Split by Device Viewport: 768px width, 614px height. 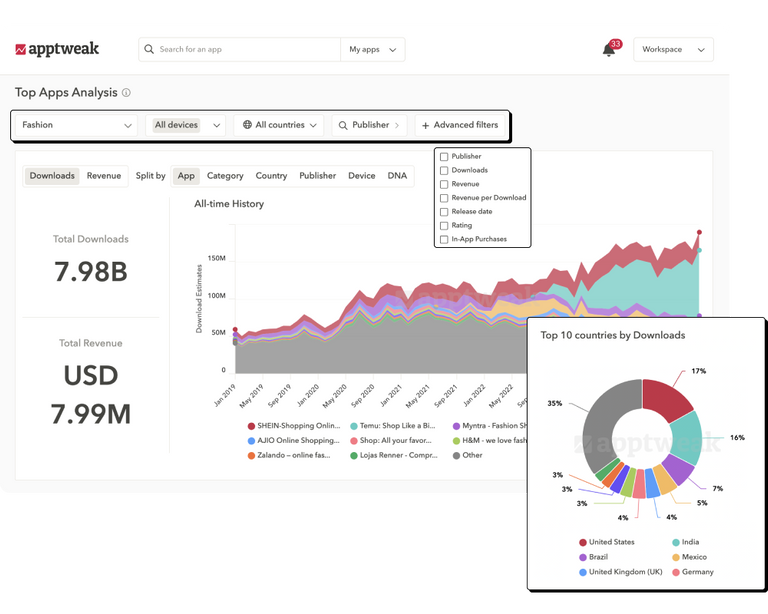(x=361, y=176)
